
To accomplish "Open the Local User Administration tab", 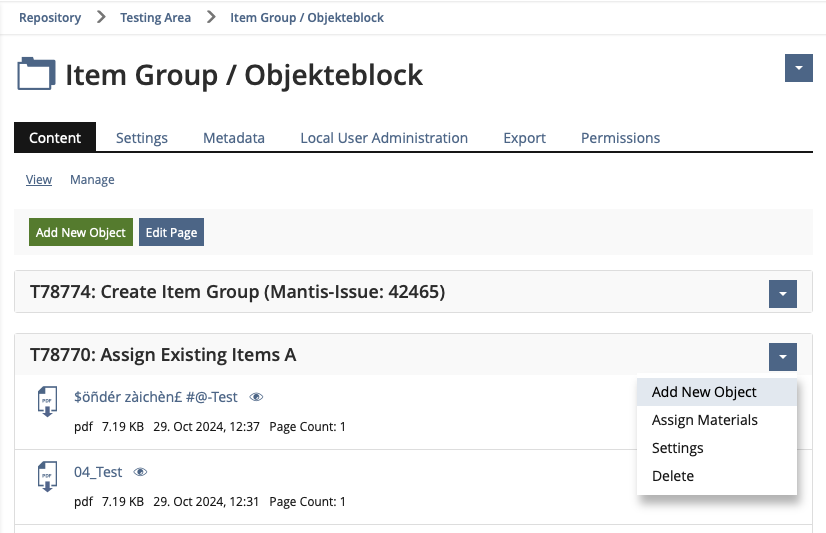I will point(384,138).
